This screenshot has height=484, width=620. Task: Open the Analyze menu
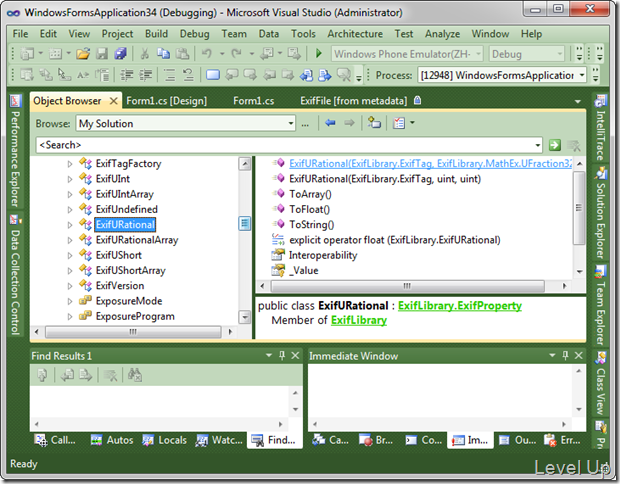[442, 34]
